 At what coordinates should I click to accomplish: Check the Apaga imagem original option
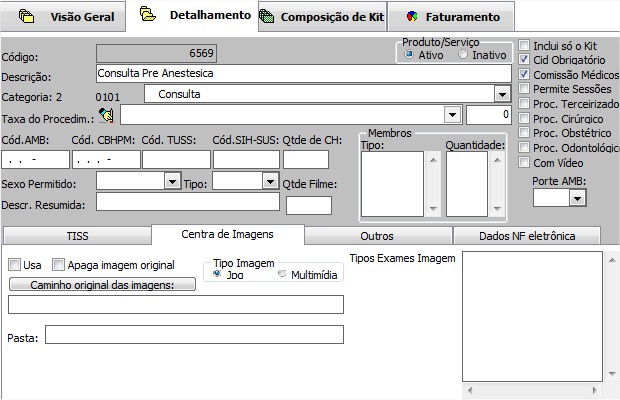point(59,265)
